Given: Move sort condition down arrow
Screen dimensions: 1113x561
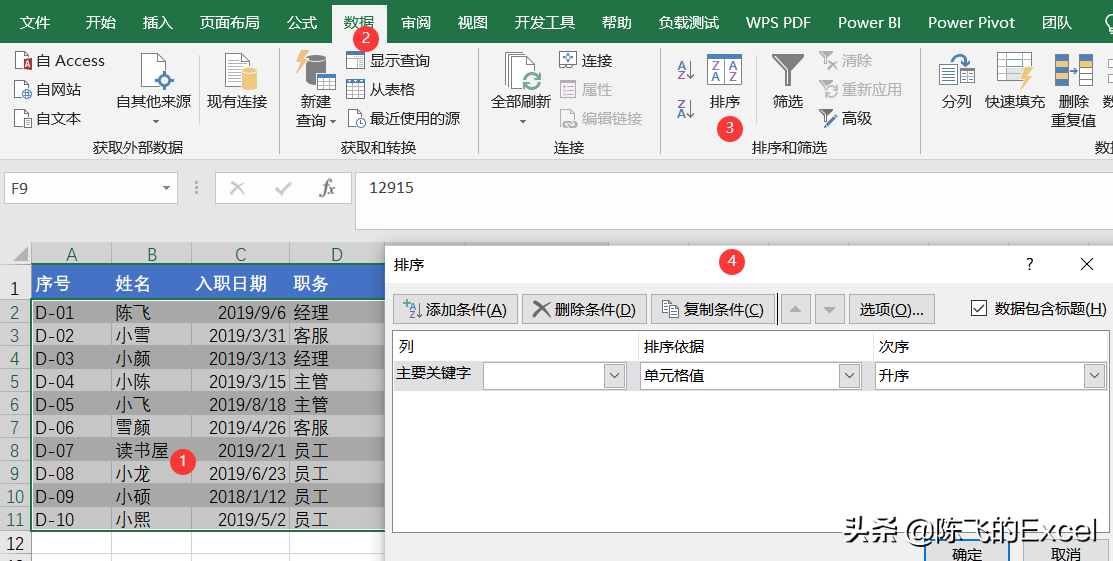Looking at the screenshot, I should [830, 310].
